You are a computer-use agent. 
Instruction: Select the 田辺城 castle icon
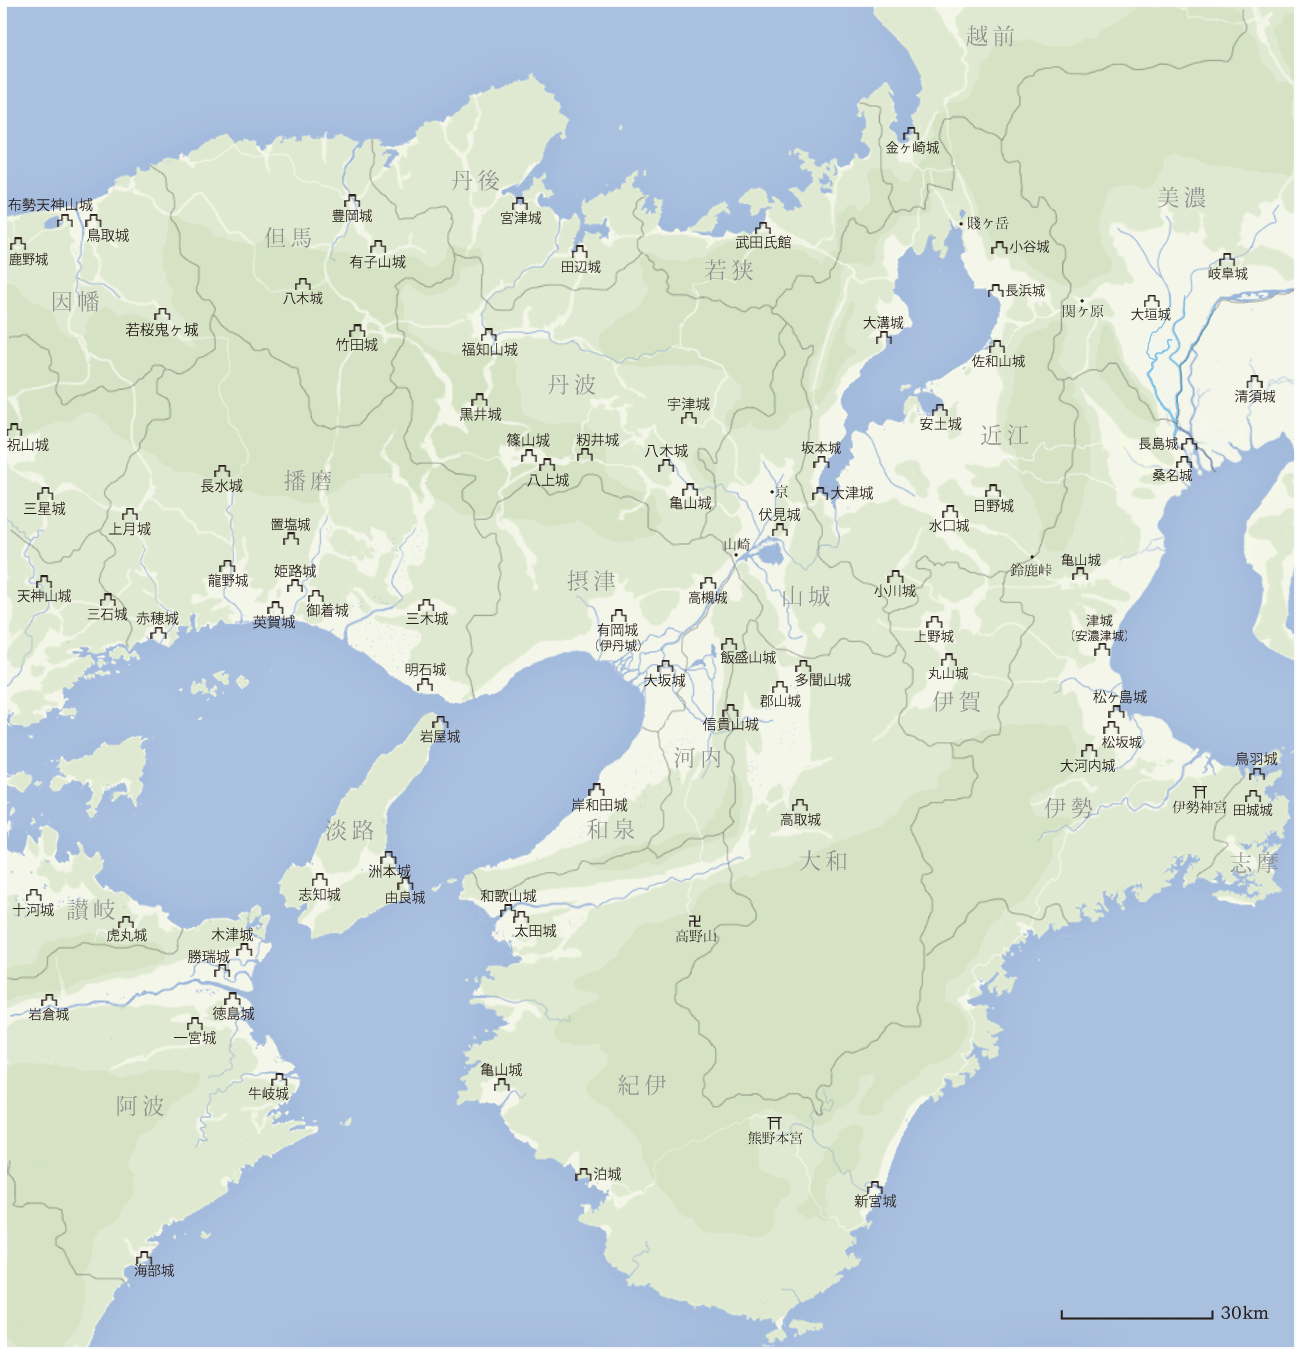click(x=580, y=252)
